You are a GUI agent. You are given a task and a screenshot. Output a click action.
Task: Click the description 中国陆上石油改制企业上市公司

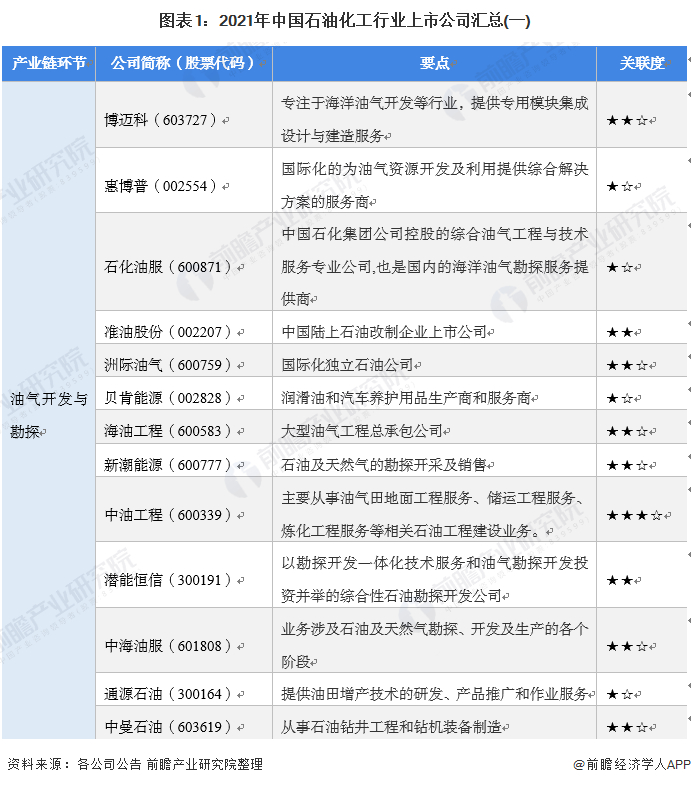[387, 332]
